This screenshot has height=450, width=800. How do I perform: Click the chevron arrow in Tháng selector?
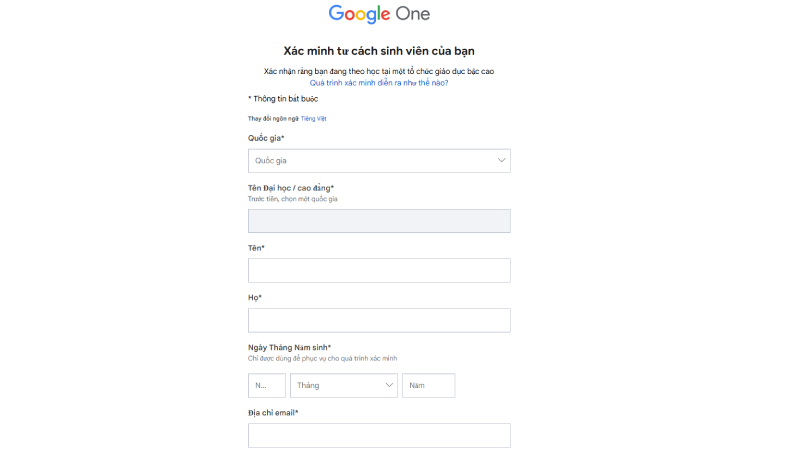pos(388,385)
